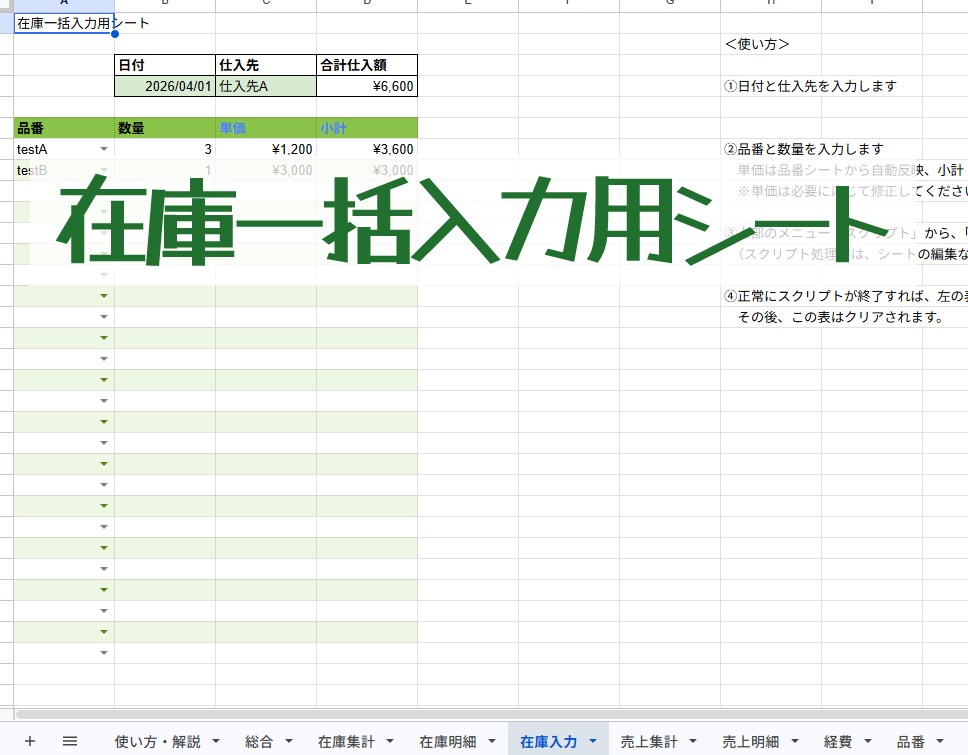968x755 pixels.
Task: Click the green 数量 column header
Action: coord(165,128)
